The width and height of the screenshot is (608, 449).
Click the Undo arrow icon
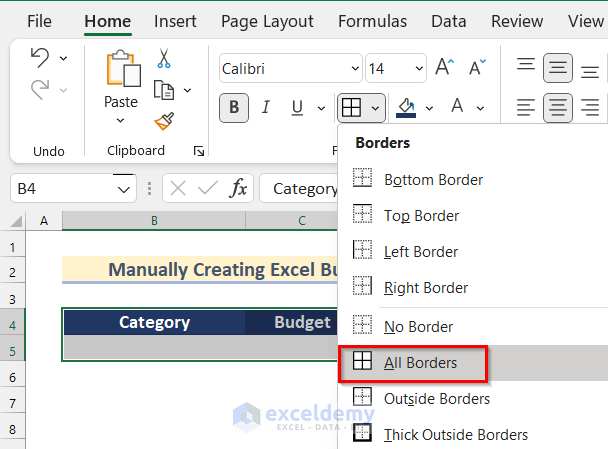tap(39, 58)
